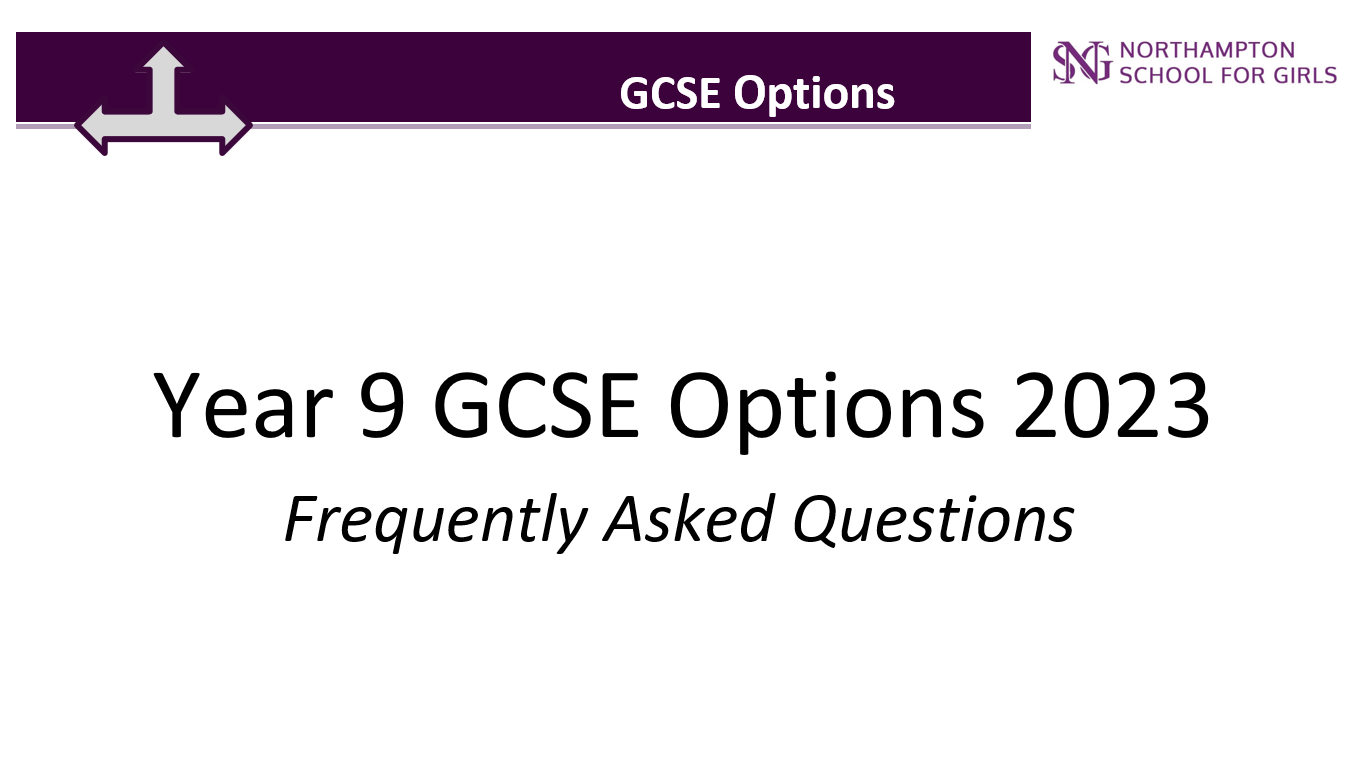The height and width of the screenshot is (763, 1358).
Task: Click the SNG monogram logo
Action: tap(1082, 62)
